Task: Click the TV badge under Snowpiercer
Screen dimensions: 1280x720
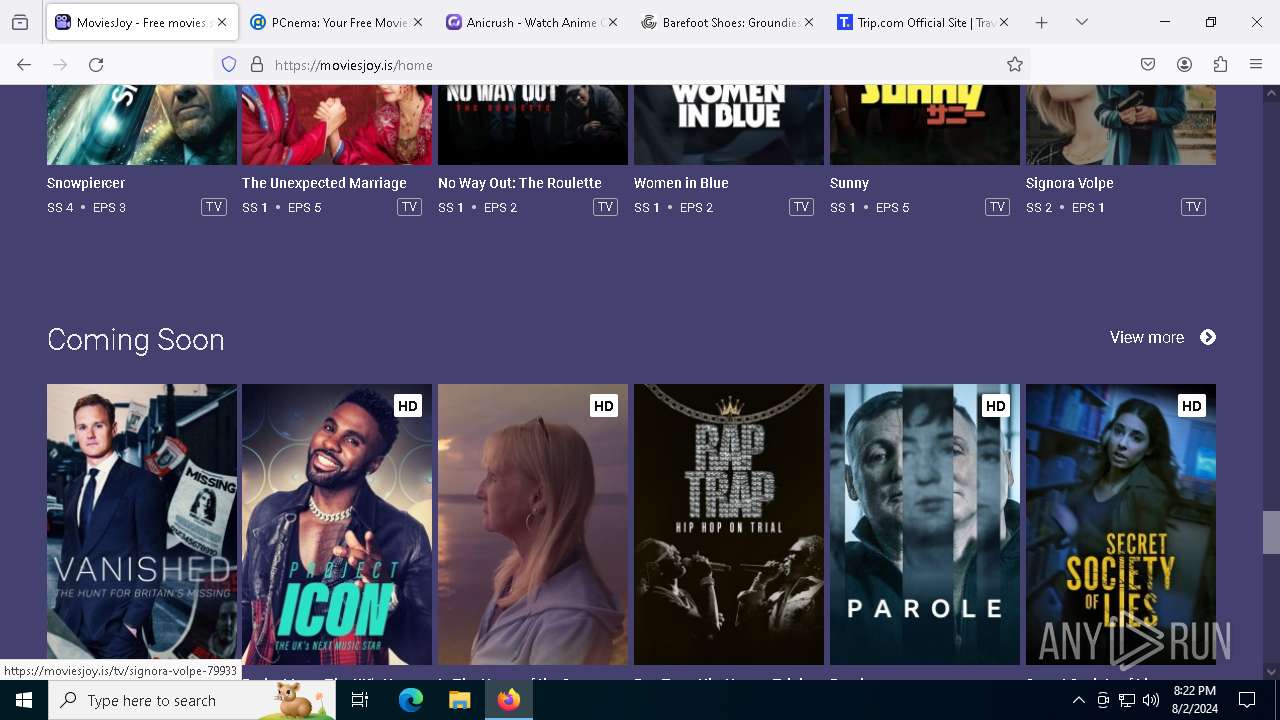Action: [213, 207]
